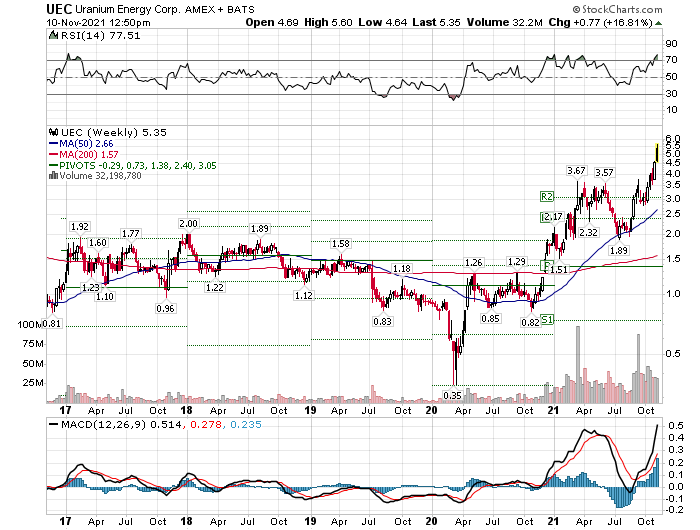700x530 pixels.
Task: Click the 50M volume axis label
Action: (33, 363)
